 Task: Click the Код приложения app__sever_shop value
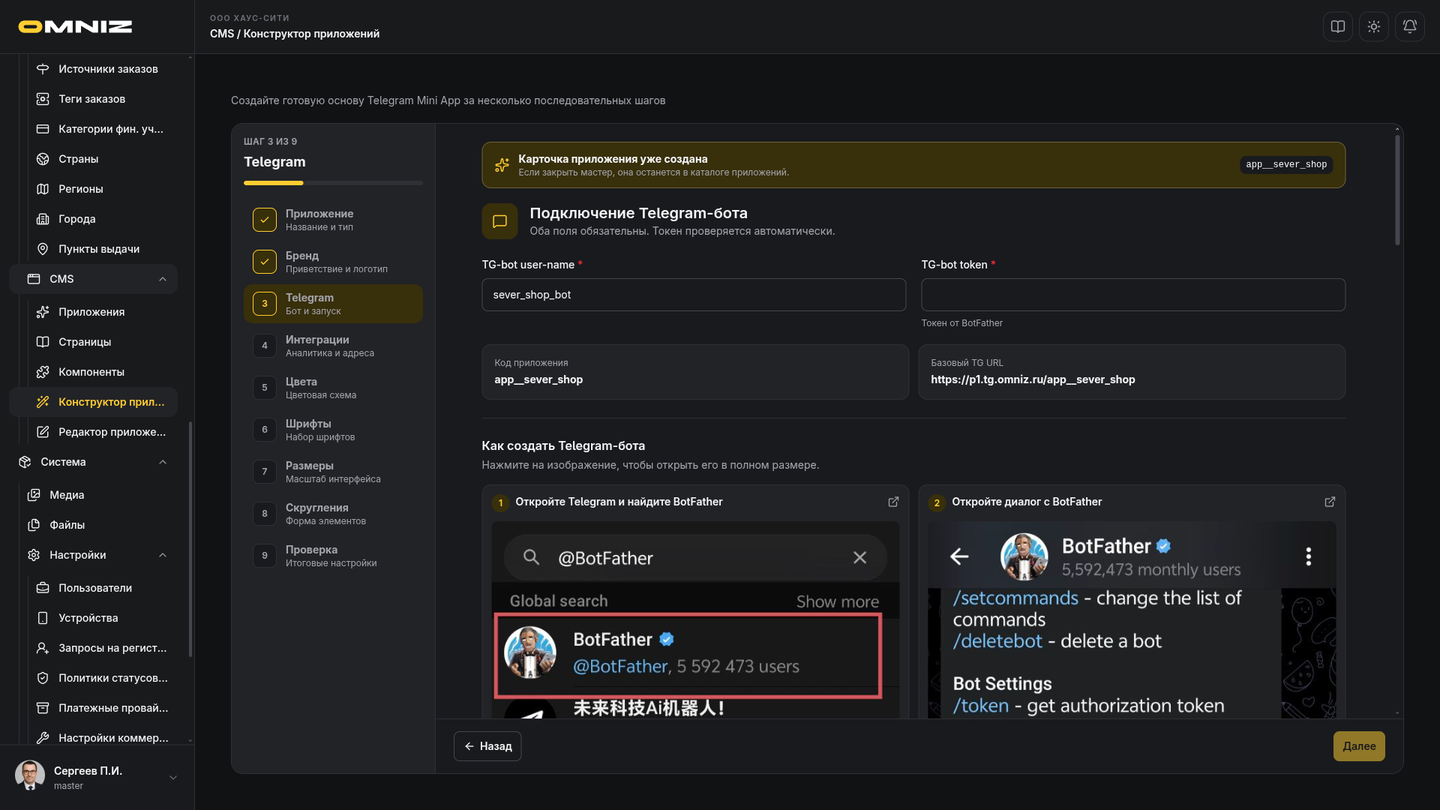click(539, 380)
